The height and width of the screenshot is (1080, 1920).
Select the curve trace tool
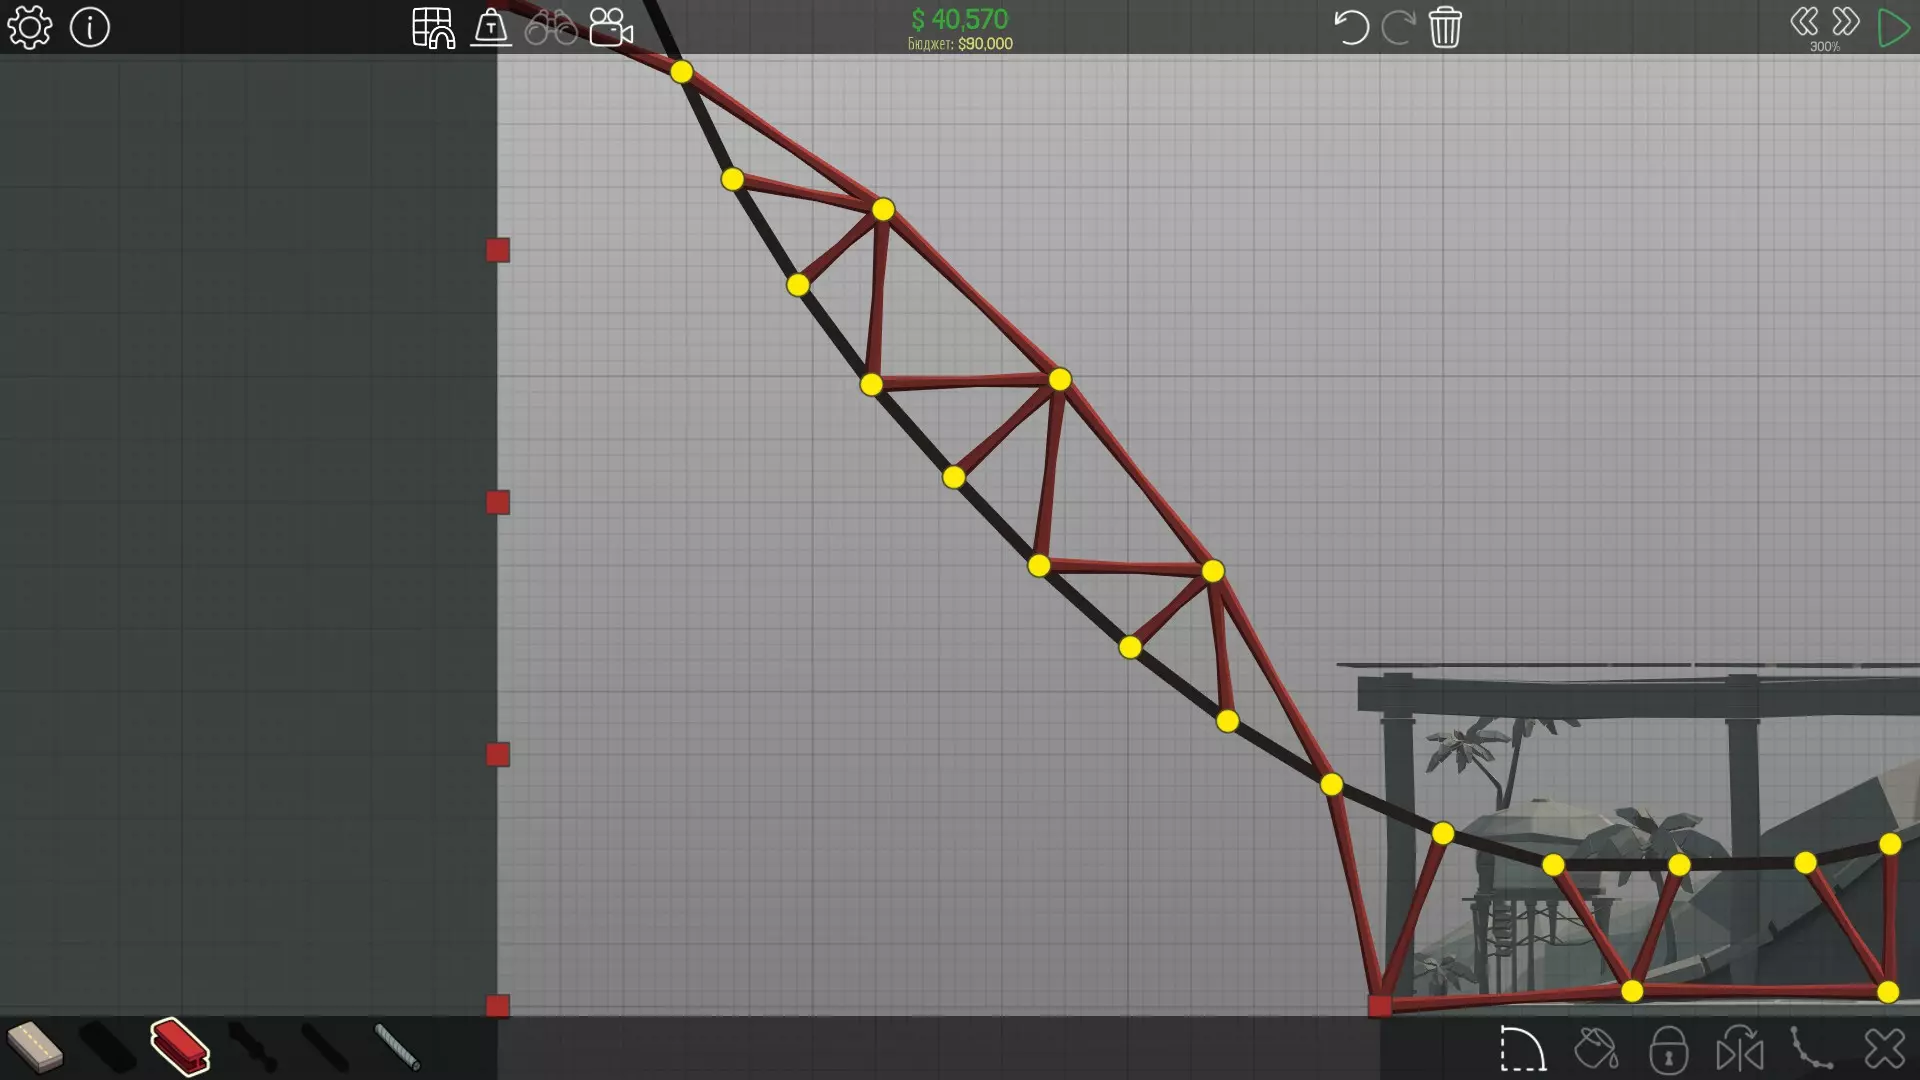pyautogui.click(x=1811, y=1050)
